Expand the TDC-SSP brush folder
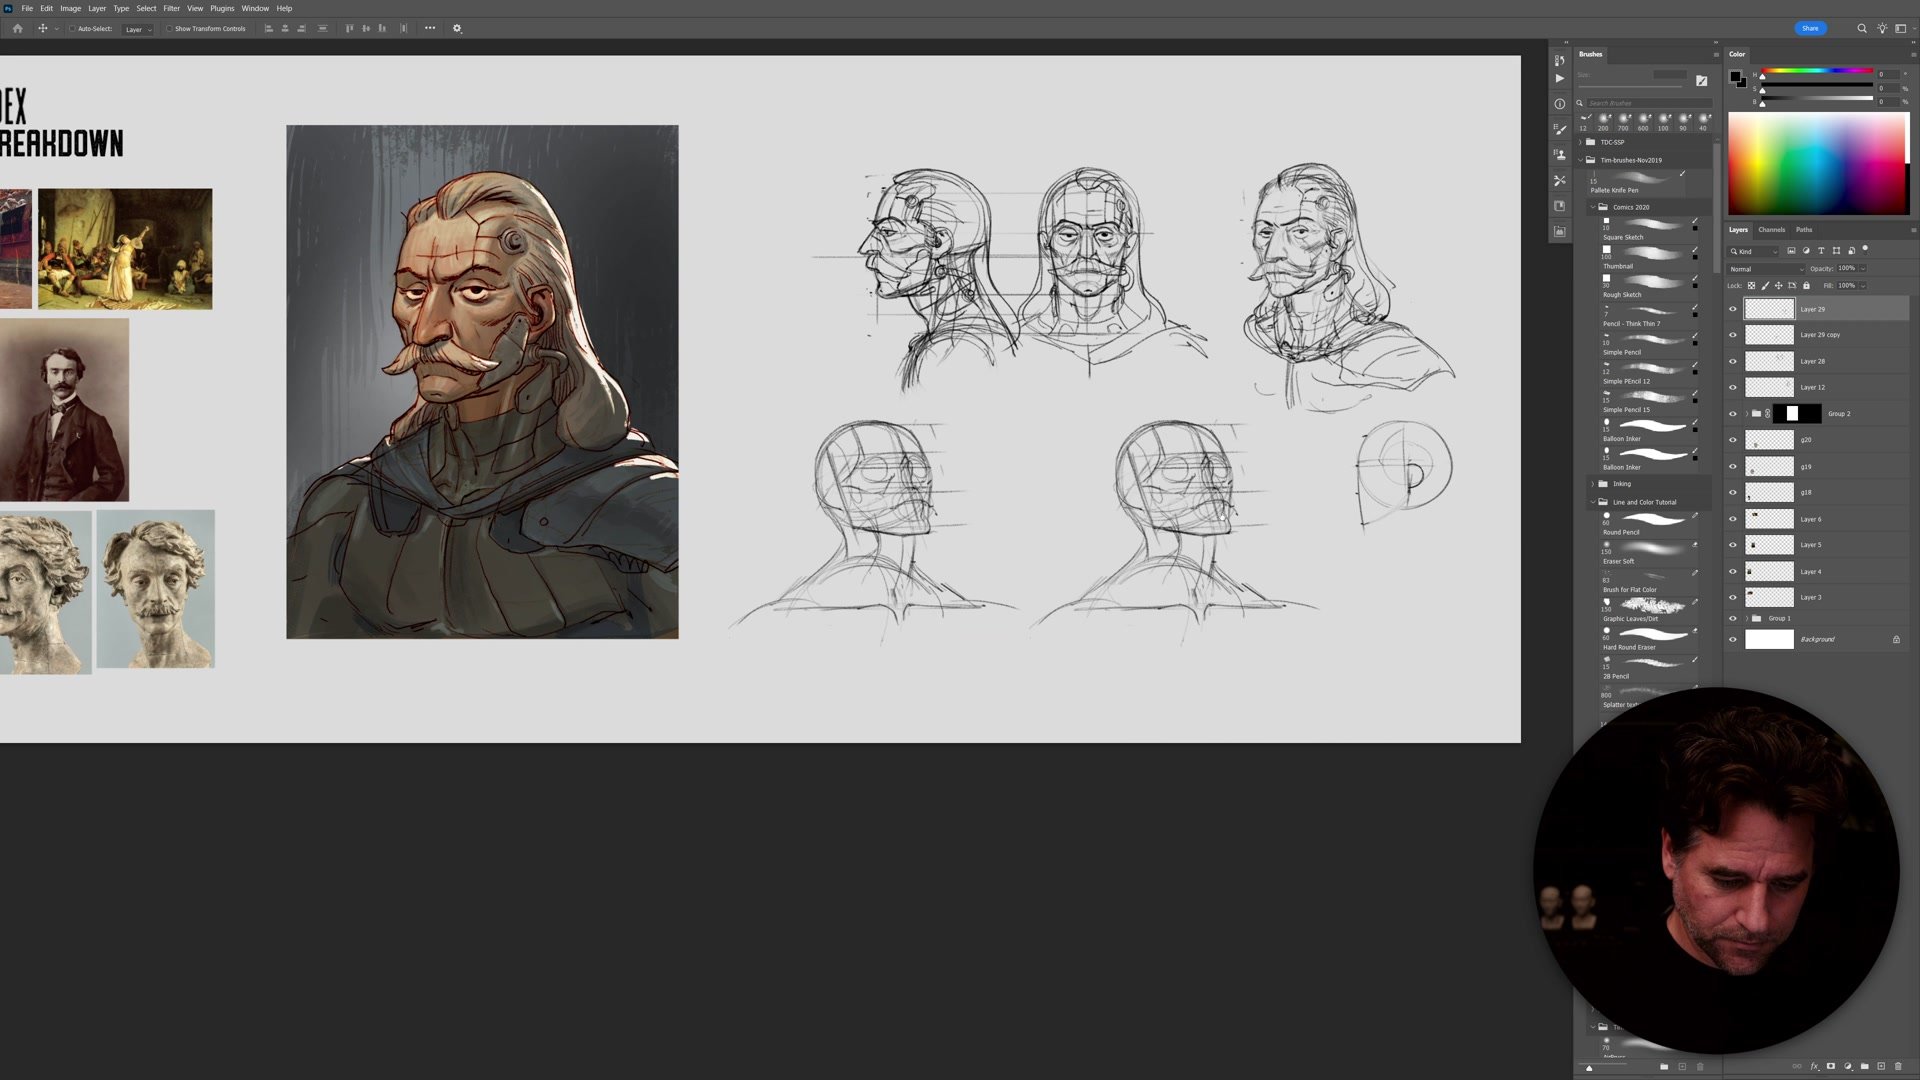This screenshot has height=1080, width=1920. click(x=1581, y=142)
